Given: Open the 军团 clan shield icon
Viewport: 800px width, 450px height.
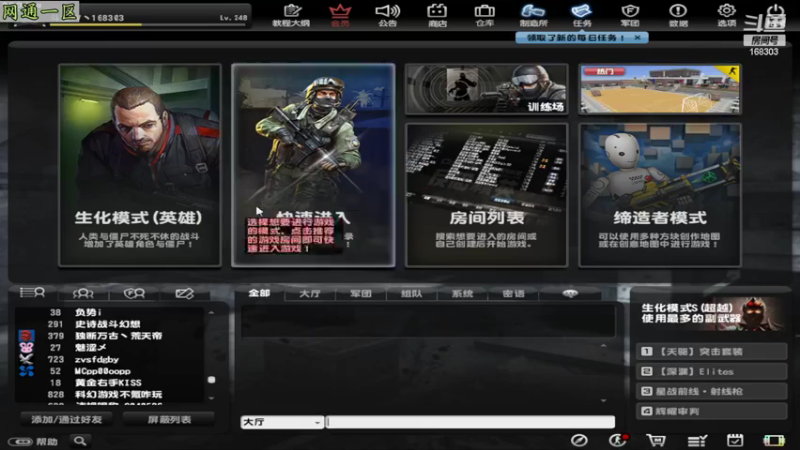Looking at the screenshot, I should pyautogui.click(x=630, y=15).
